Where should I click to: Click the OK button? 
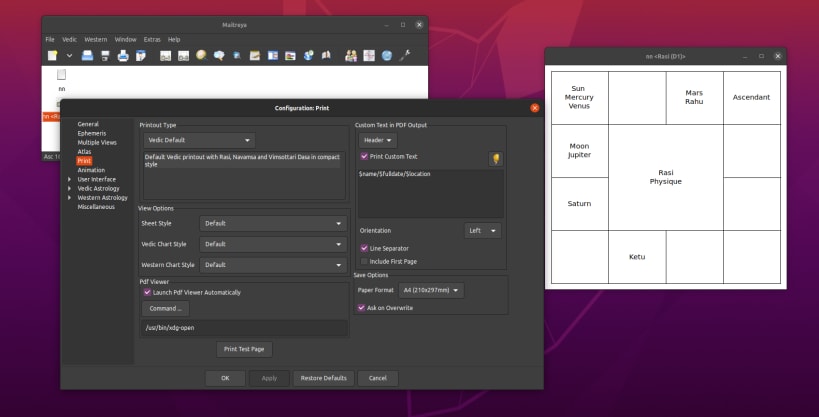[225, 378]
